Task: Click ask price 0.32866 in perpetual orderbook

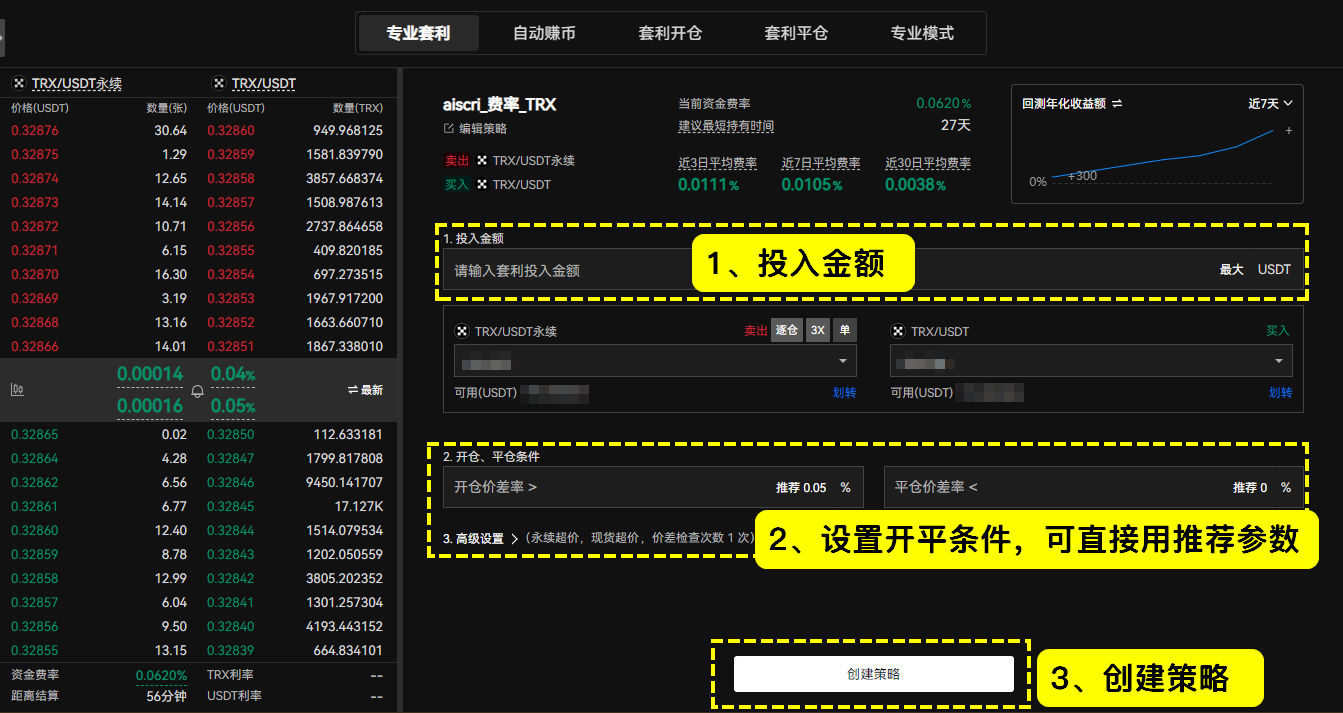Action: [35, 347]
